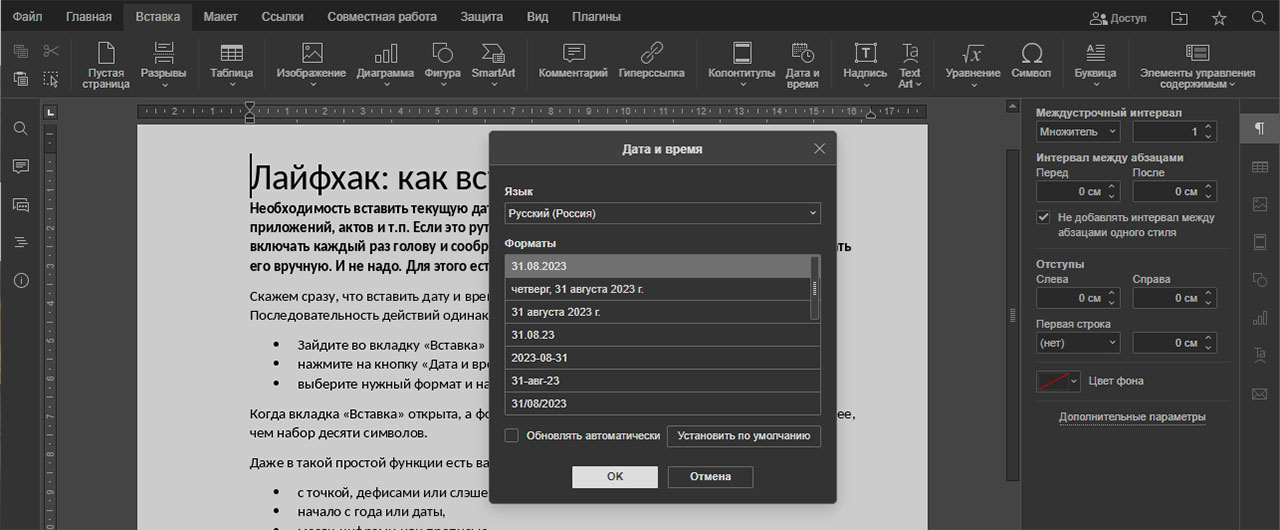Open the Цвет фона color dropdown
The width and height of the screenshot is (1280, 530).
tap(1075, 381)
